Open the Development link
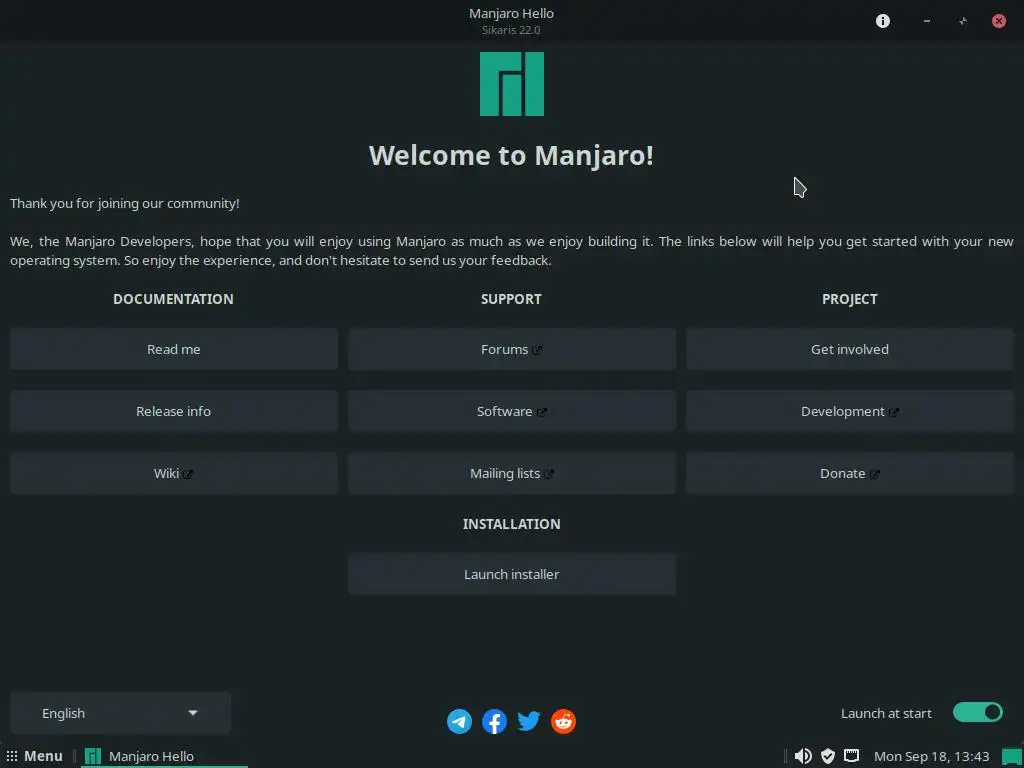 (850, 411)
